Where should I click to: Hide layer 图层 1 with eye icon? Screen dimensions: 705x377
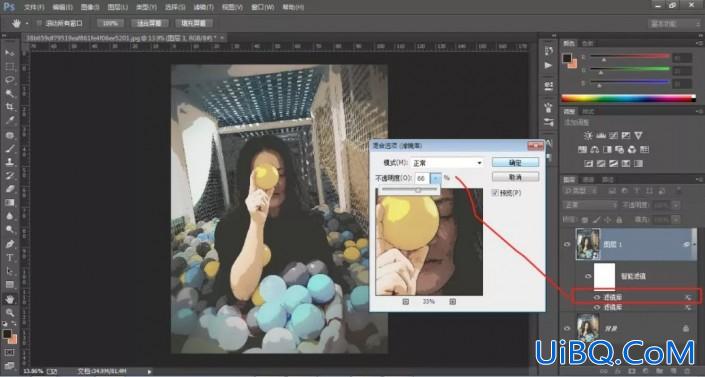(x=567, y=244)
